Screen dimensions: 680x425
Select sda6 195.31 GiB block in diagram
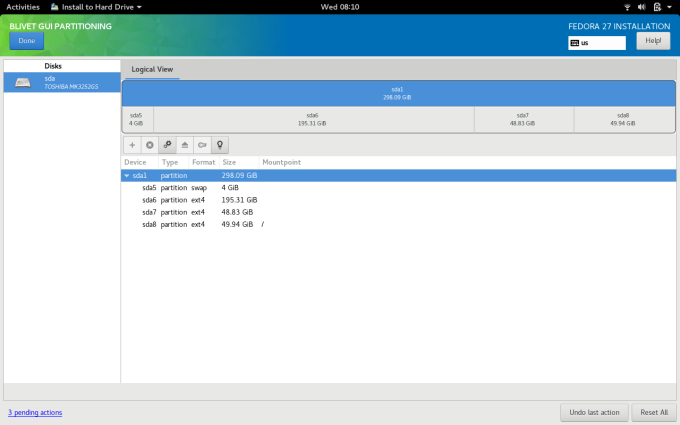coord(314,120)
